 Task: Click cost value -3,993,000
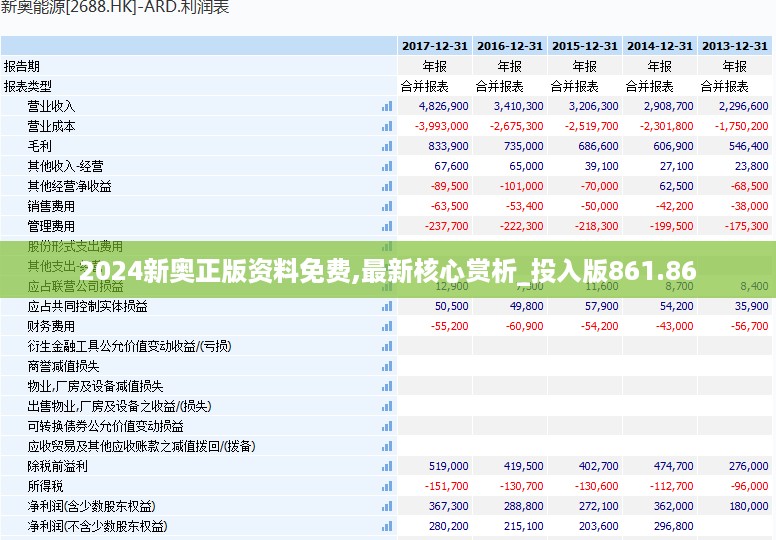(441, 126)
